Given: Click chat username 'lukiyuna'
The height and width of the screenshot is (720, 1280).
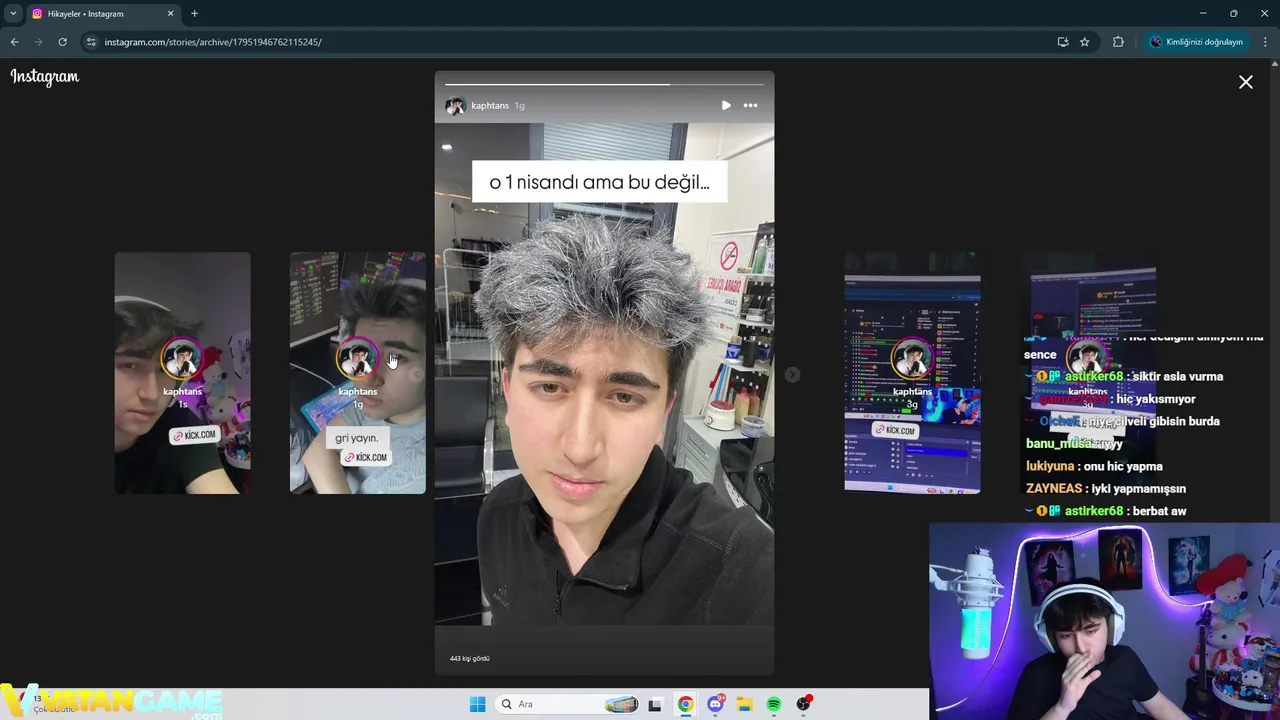Looking at the screenshot, I should 1050,466.
